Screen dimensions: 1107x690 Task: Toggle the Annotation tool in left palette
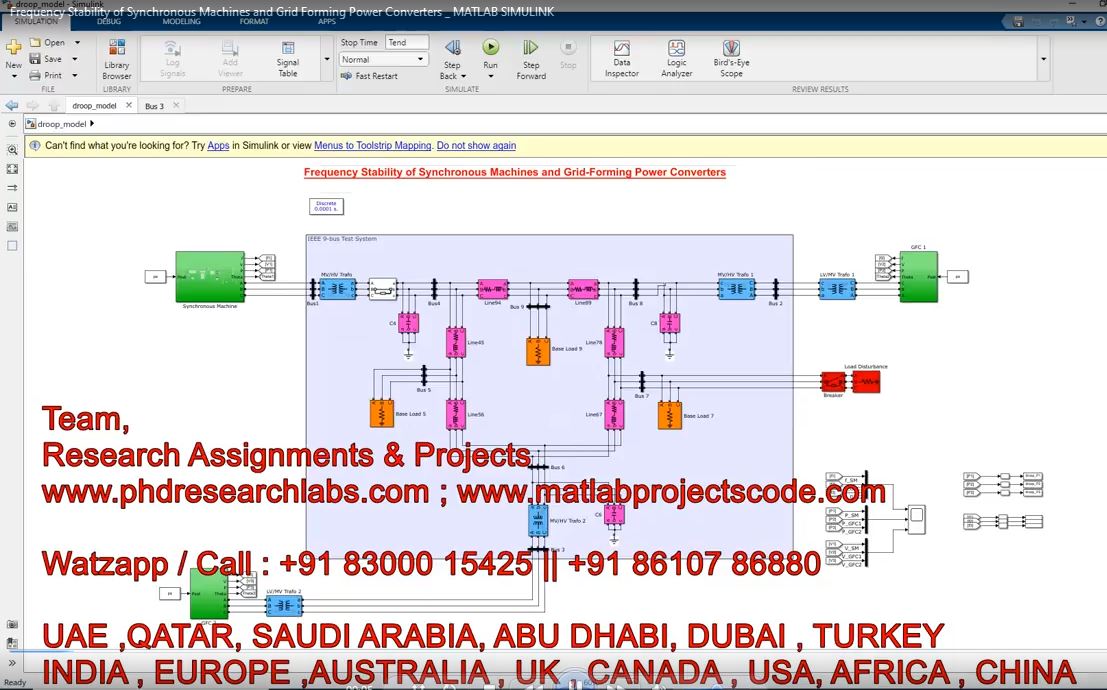[x=12, y=207]
